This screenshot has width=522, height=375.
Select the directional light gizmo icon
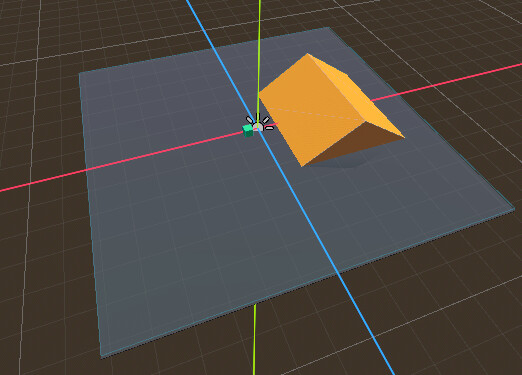pos(258,123)
